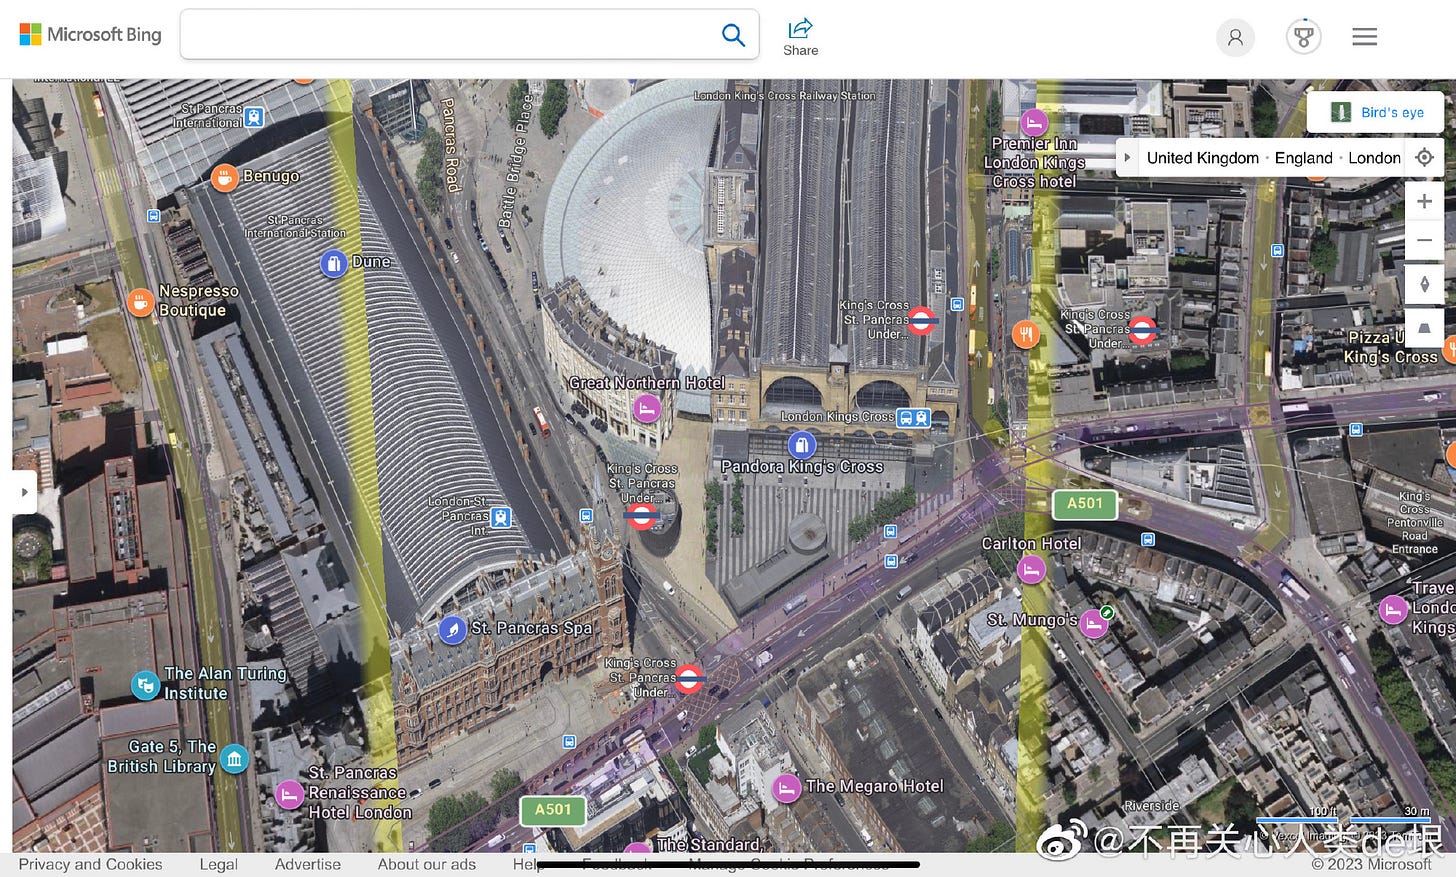Screen dimensions: 1456x877
Task: Expand the location breadcrumb arrow
Action: click(x=1127, y=158)
